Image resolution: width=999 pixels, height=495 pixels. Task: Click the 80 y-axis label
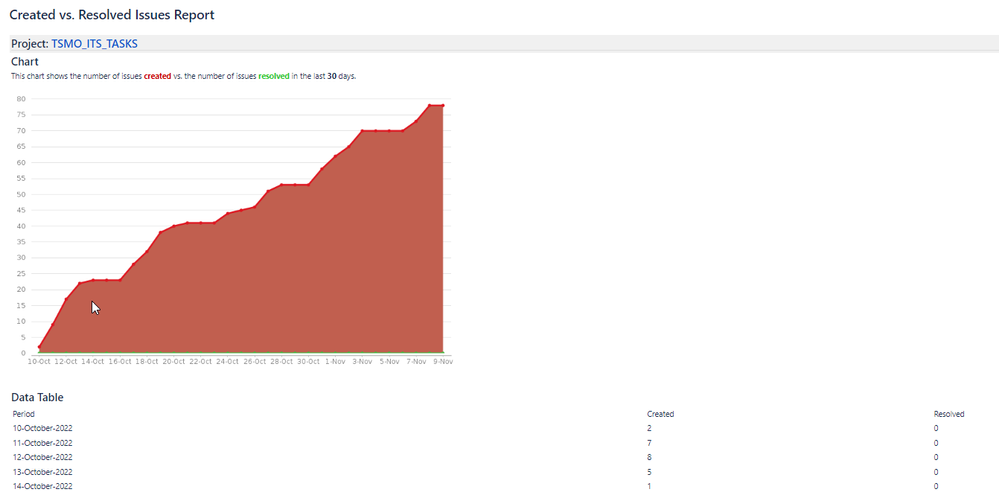coord(21,99)
